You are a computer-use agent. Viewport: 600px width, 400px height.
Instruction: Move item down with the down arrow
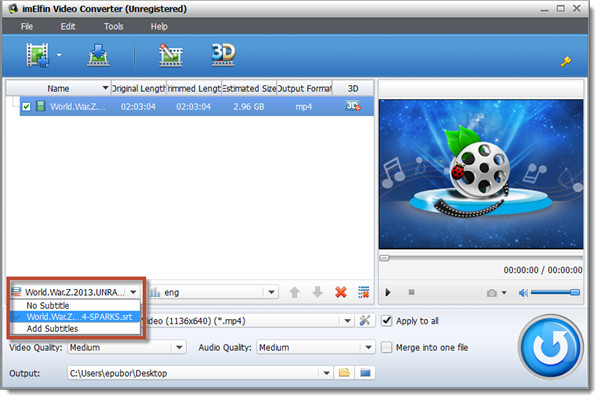[x=318, y=292]
